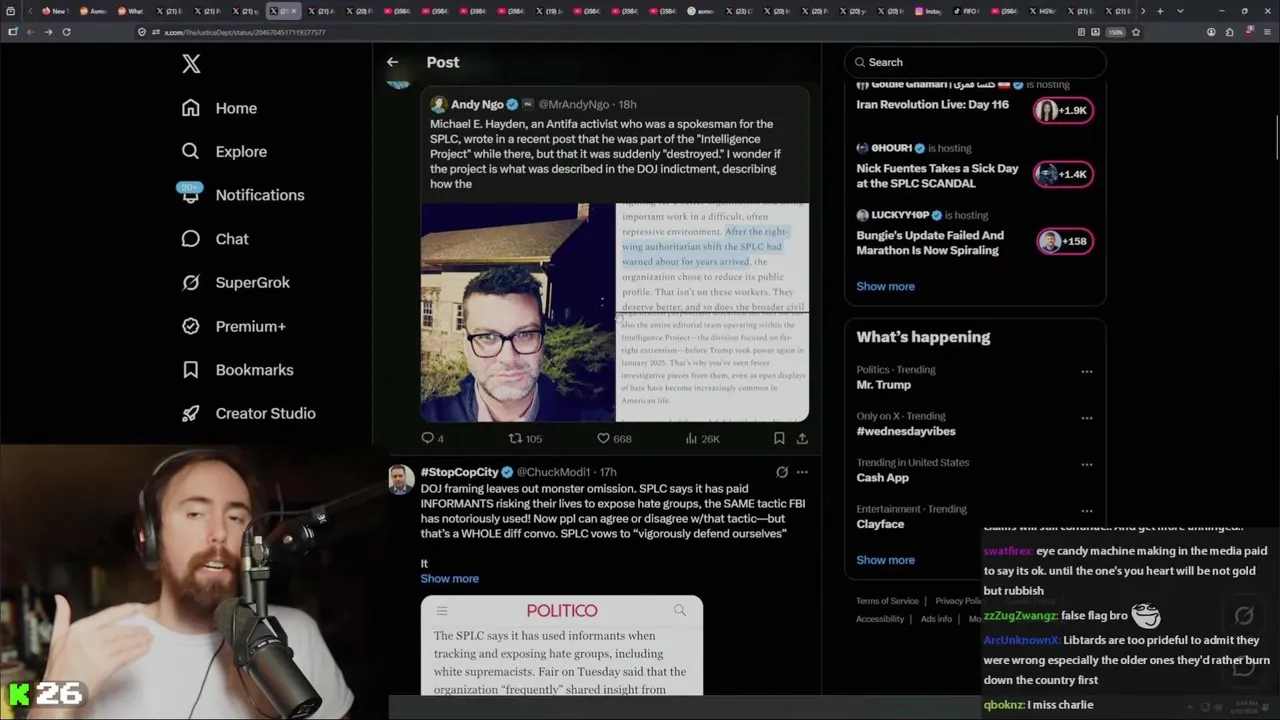Click the 150% zoom indicator in the address bar
1280x720 pixels.
pyautogui.click(x=1116, y=32)
